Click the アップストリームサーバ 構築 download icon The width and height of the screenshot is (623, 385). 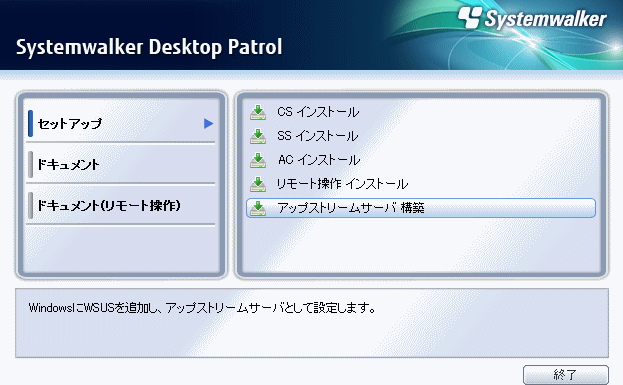(258, 208)
